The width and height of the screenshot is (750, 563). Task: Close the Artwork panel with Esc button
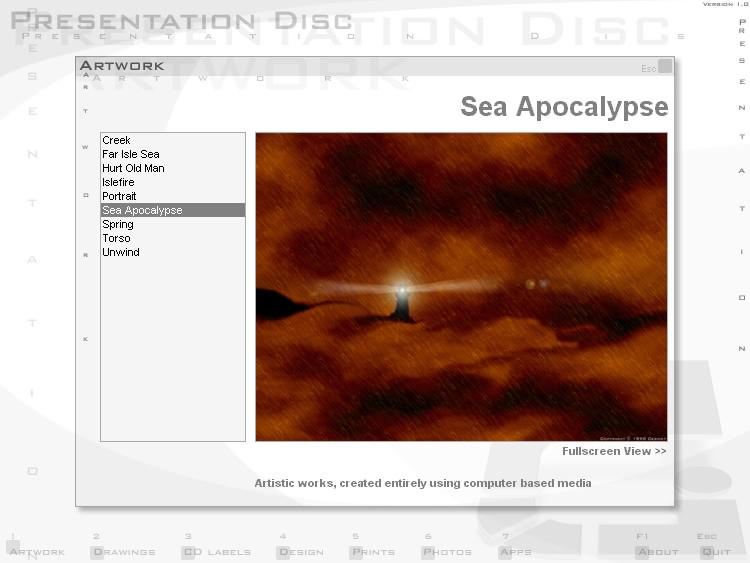pos(664,67)
